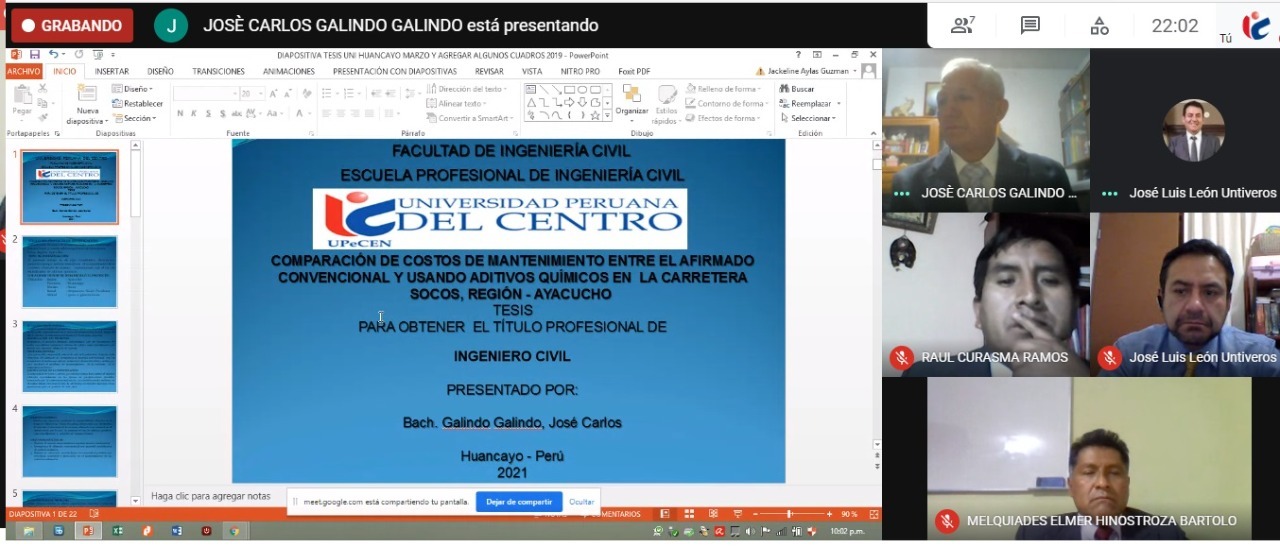Viewport: 1280px width, 547px height.
Task: Open Efectos de forma dropdown
Action: point(724,118)
